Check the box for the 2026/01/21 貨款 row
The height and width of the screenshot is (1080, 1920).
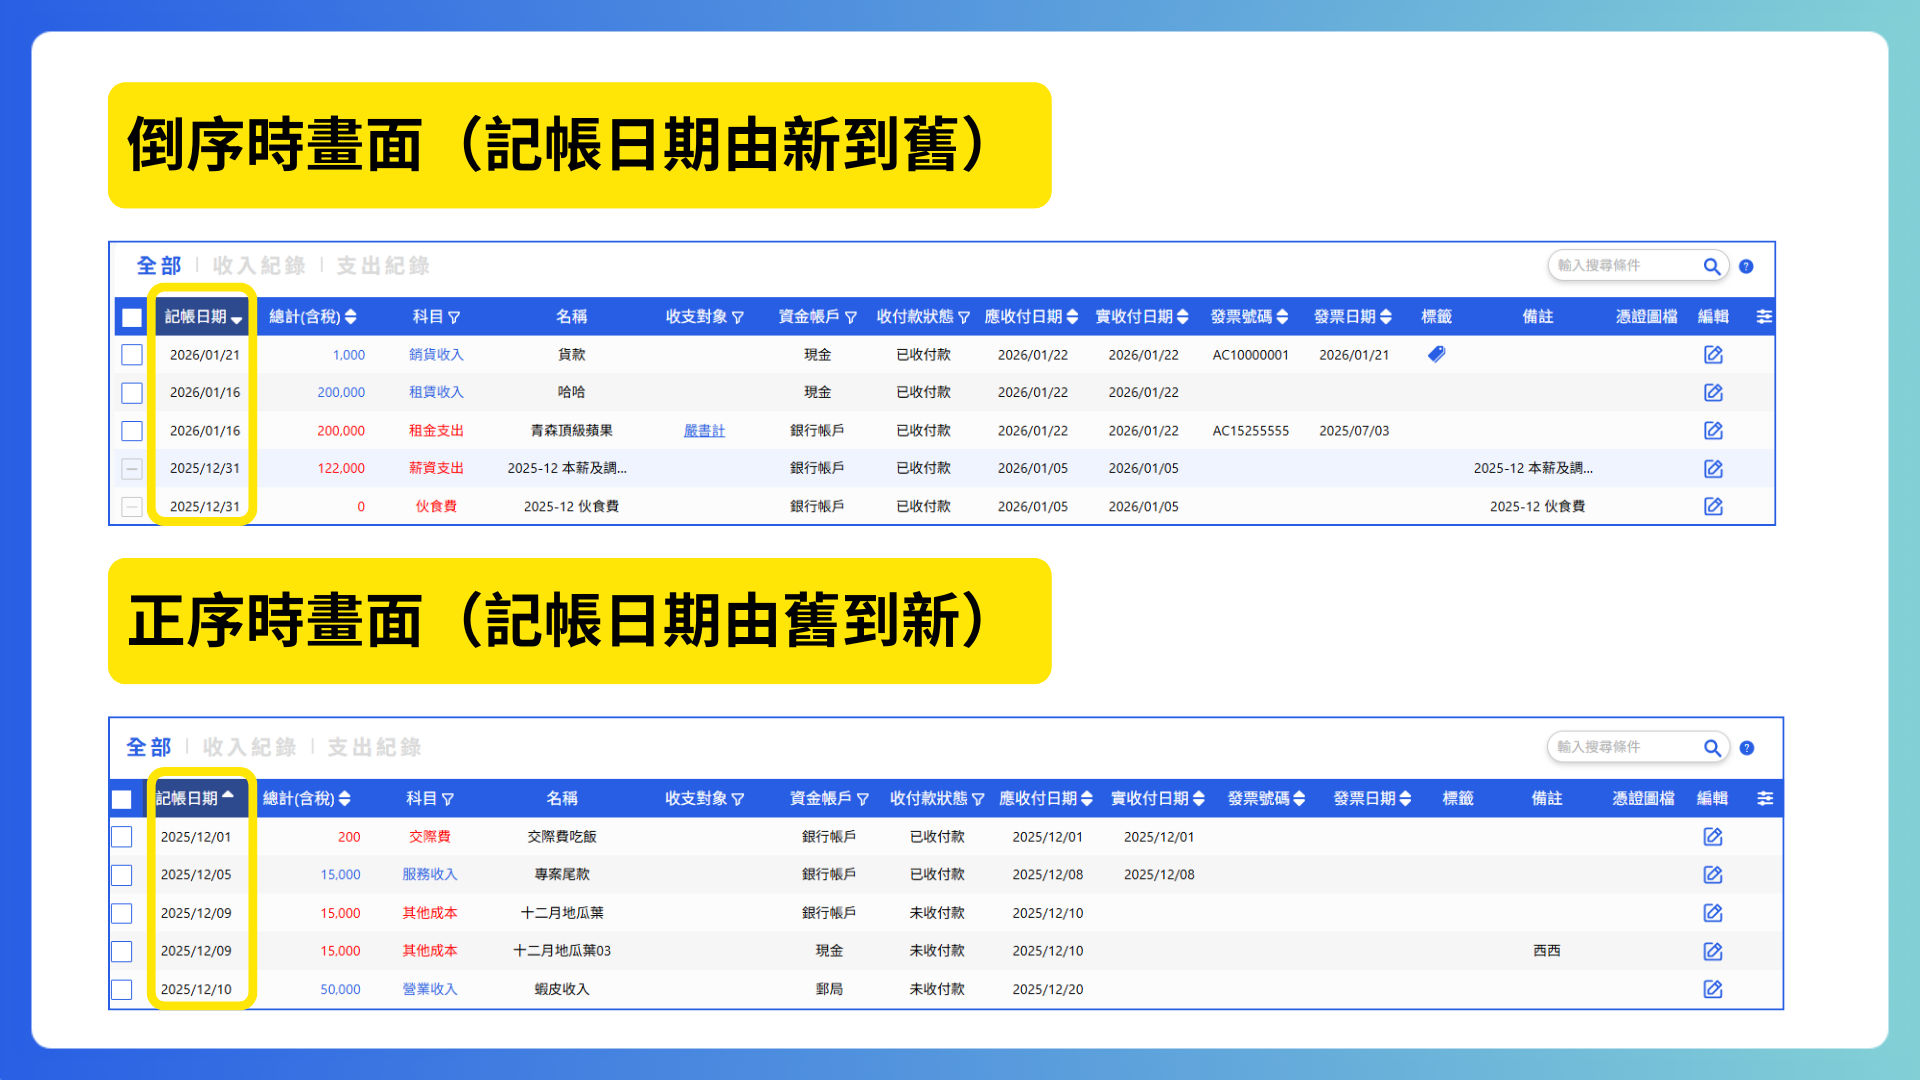132,355
